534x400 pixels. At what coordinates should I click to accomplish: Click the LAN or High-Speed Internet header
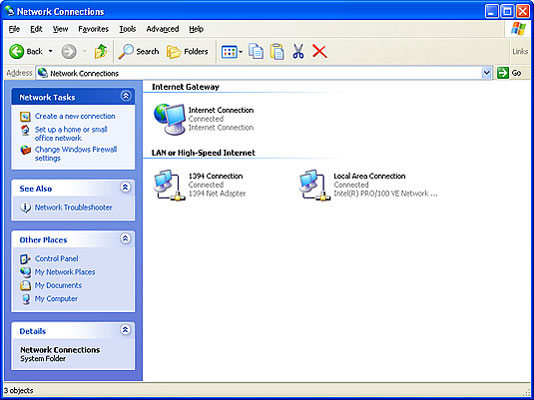(x=203, y=153)
